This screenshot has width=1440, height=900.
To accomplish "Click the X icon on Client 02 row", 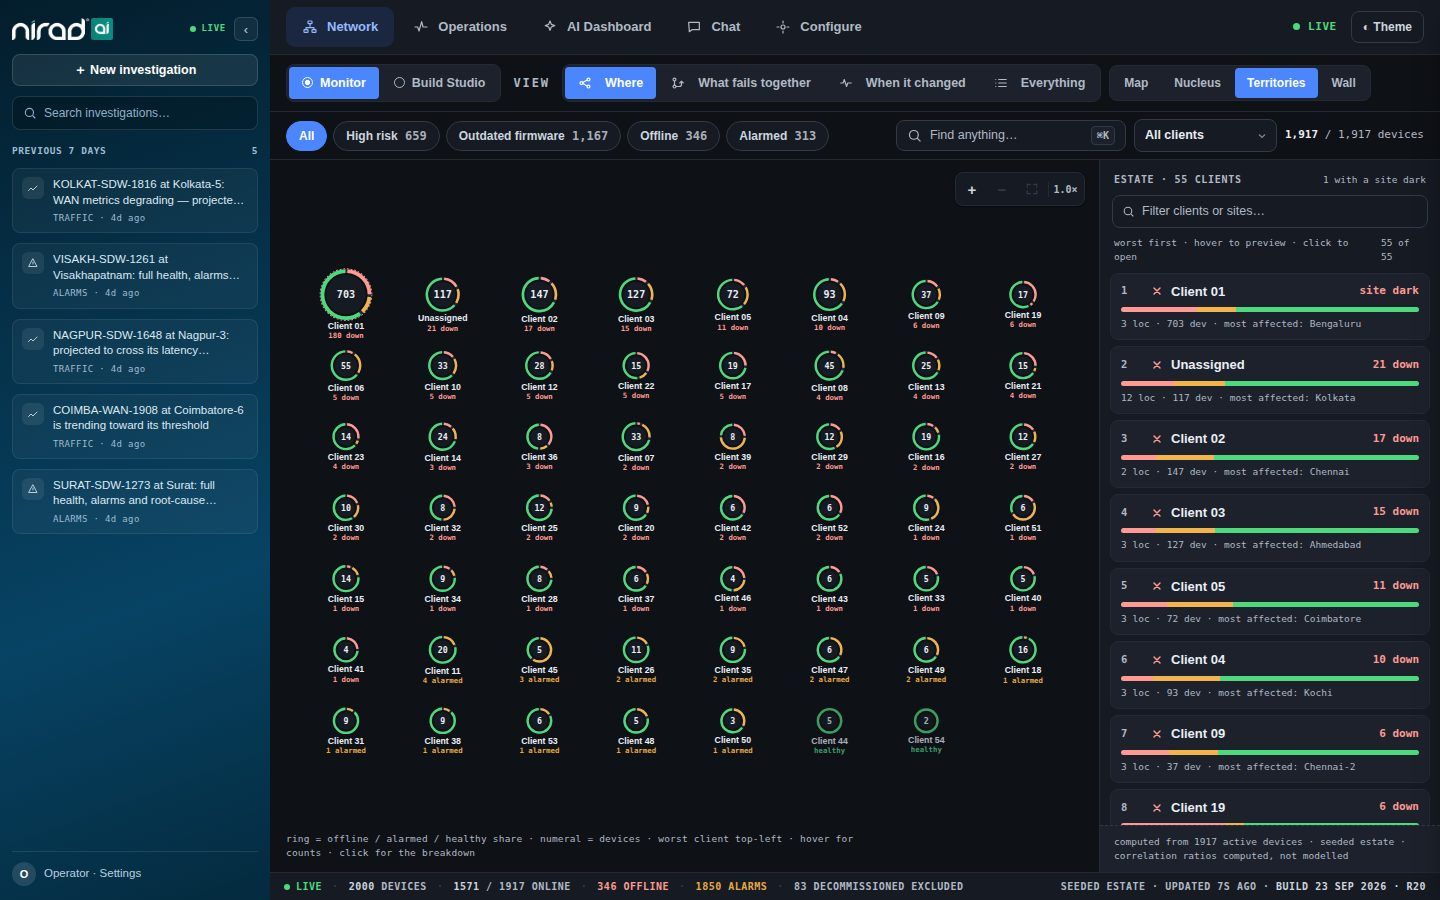I will 1157,439.
